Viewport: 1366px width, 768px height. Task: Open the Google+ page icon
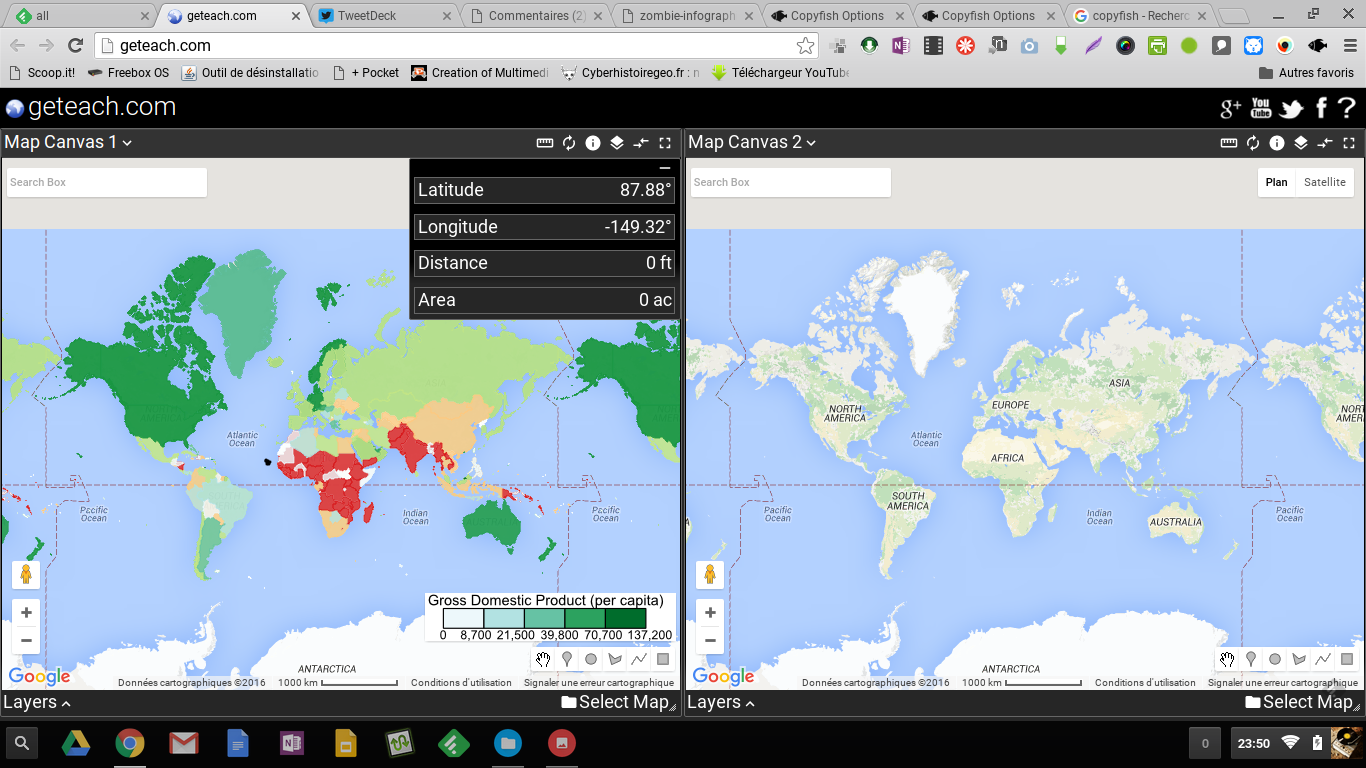tap(1231, 108)
